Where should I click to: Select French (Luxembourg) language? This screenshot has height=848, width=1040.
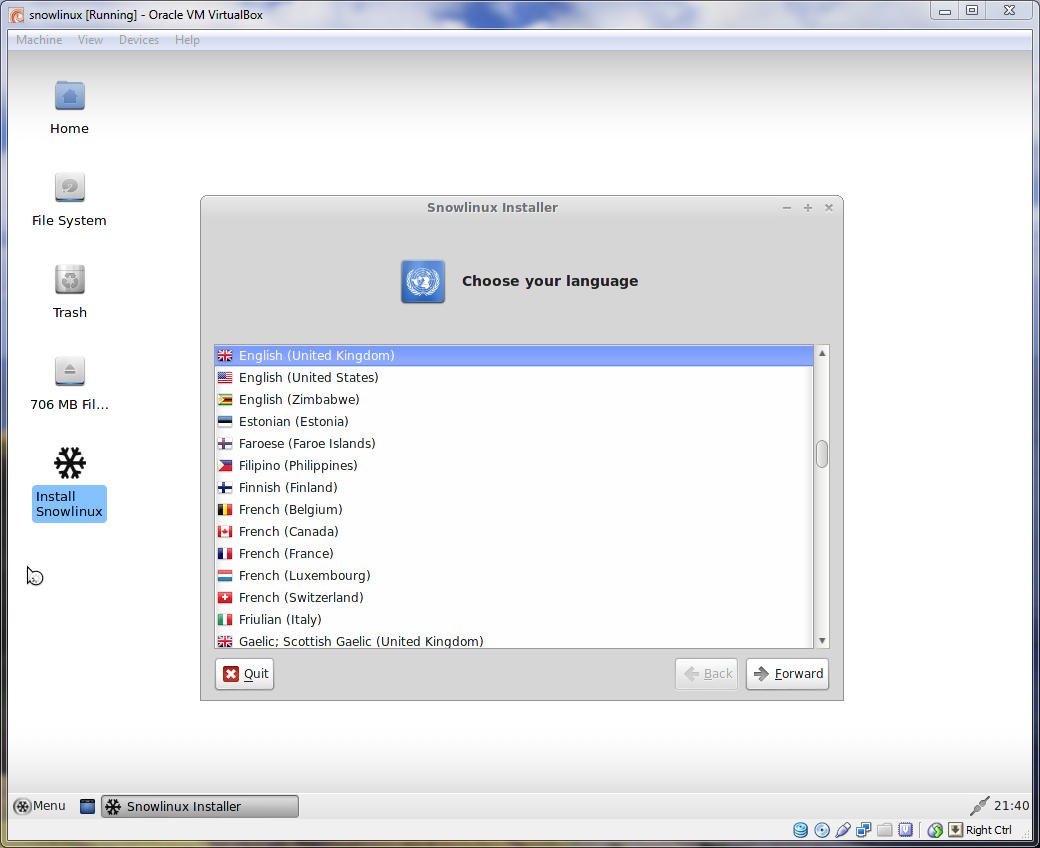click(514, 575)
